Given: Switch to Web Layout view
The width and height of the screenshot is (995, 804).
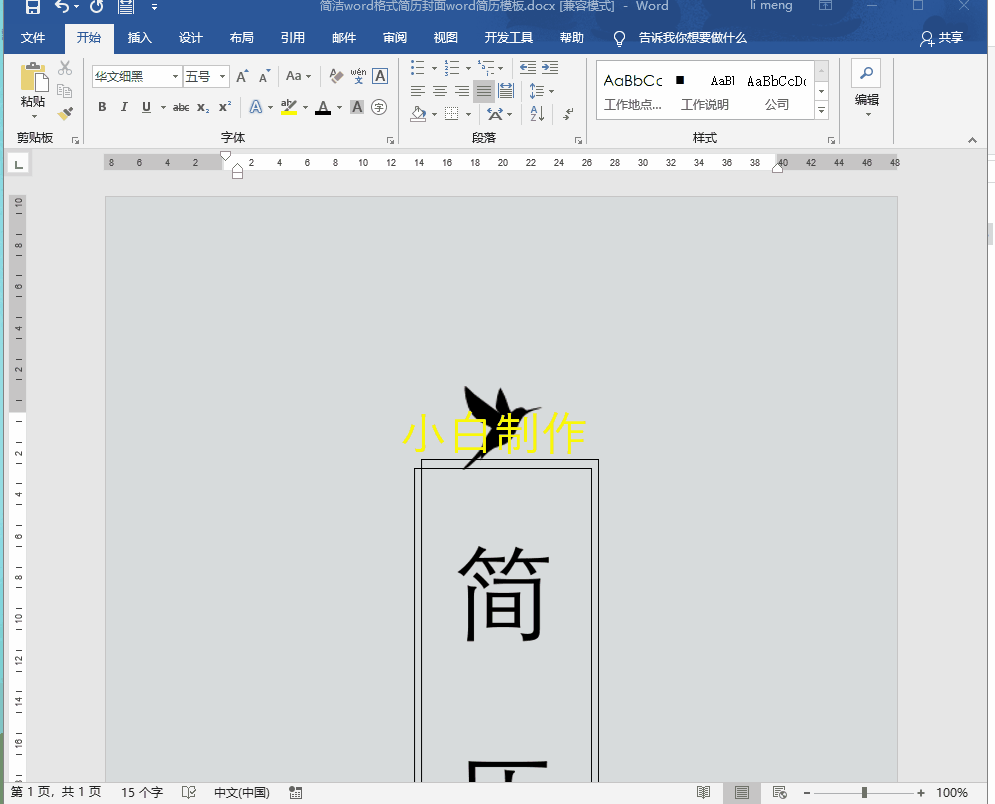Looking at the screenshot, I should [x=779, y=792].
